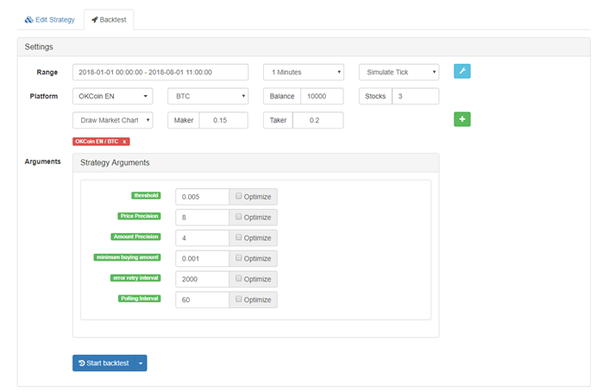Image resolution: width=602 pixels, height=392 pixels.
Task: Open the Draw Market Chart dropdown
Action: 112,120
